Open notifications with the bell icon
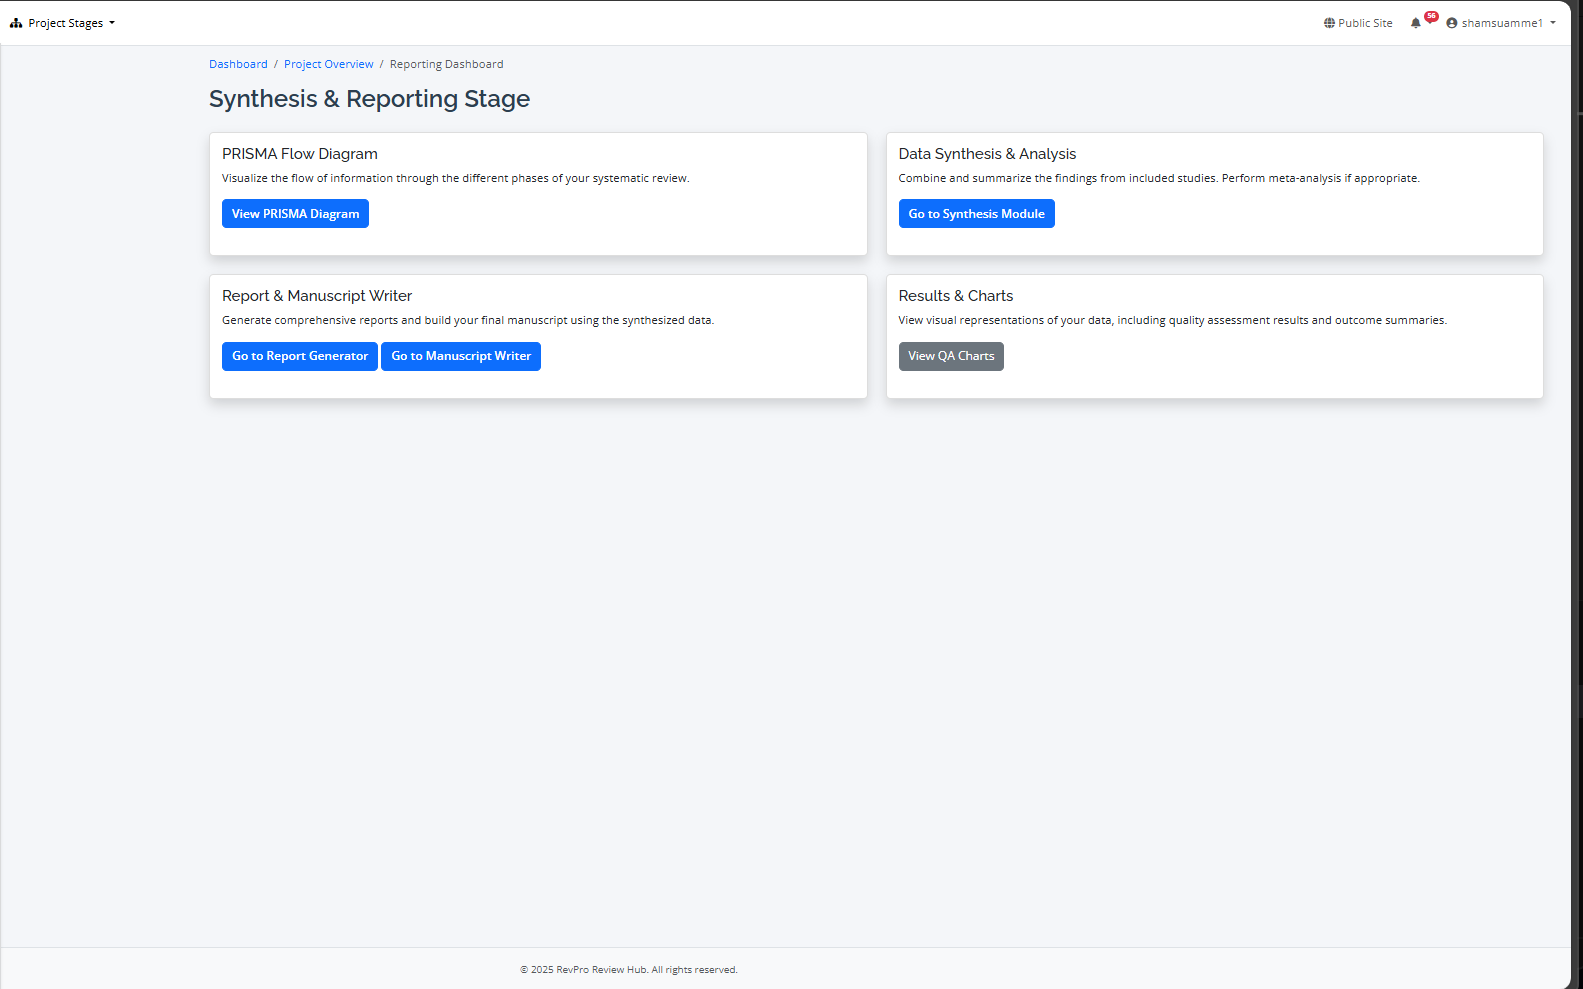Viewport: 1583px width, 989px height. 1415,23
